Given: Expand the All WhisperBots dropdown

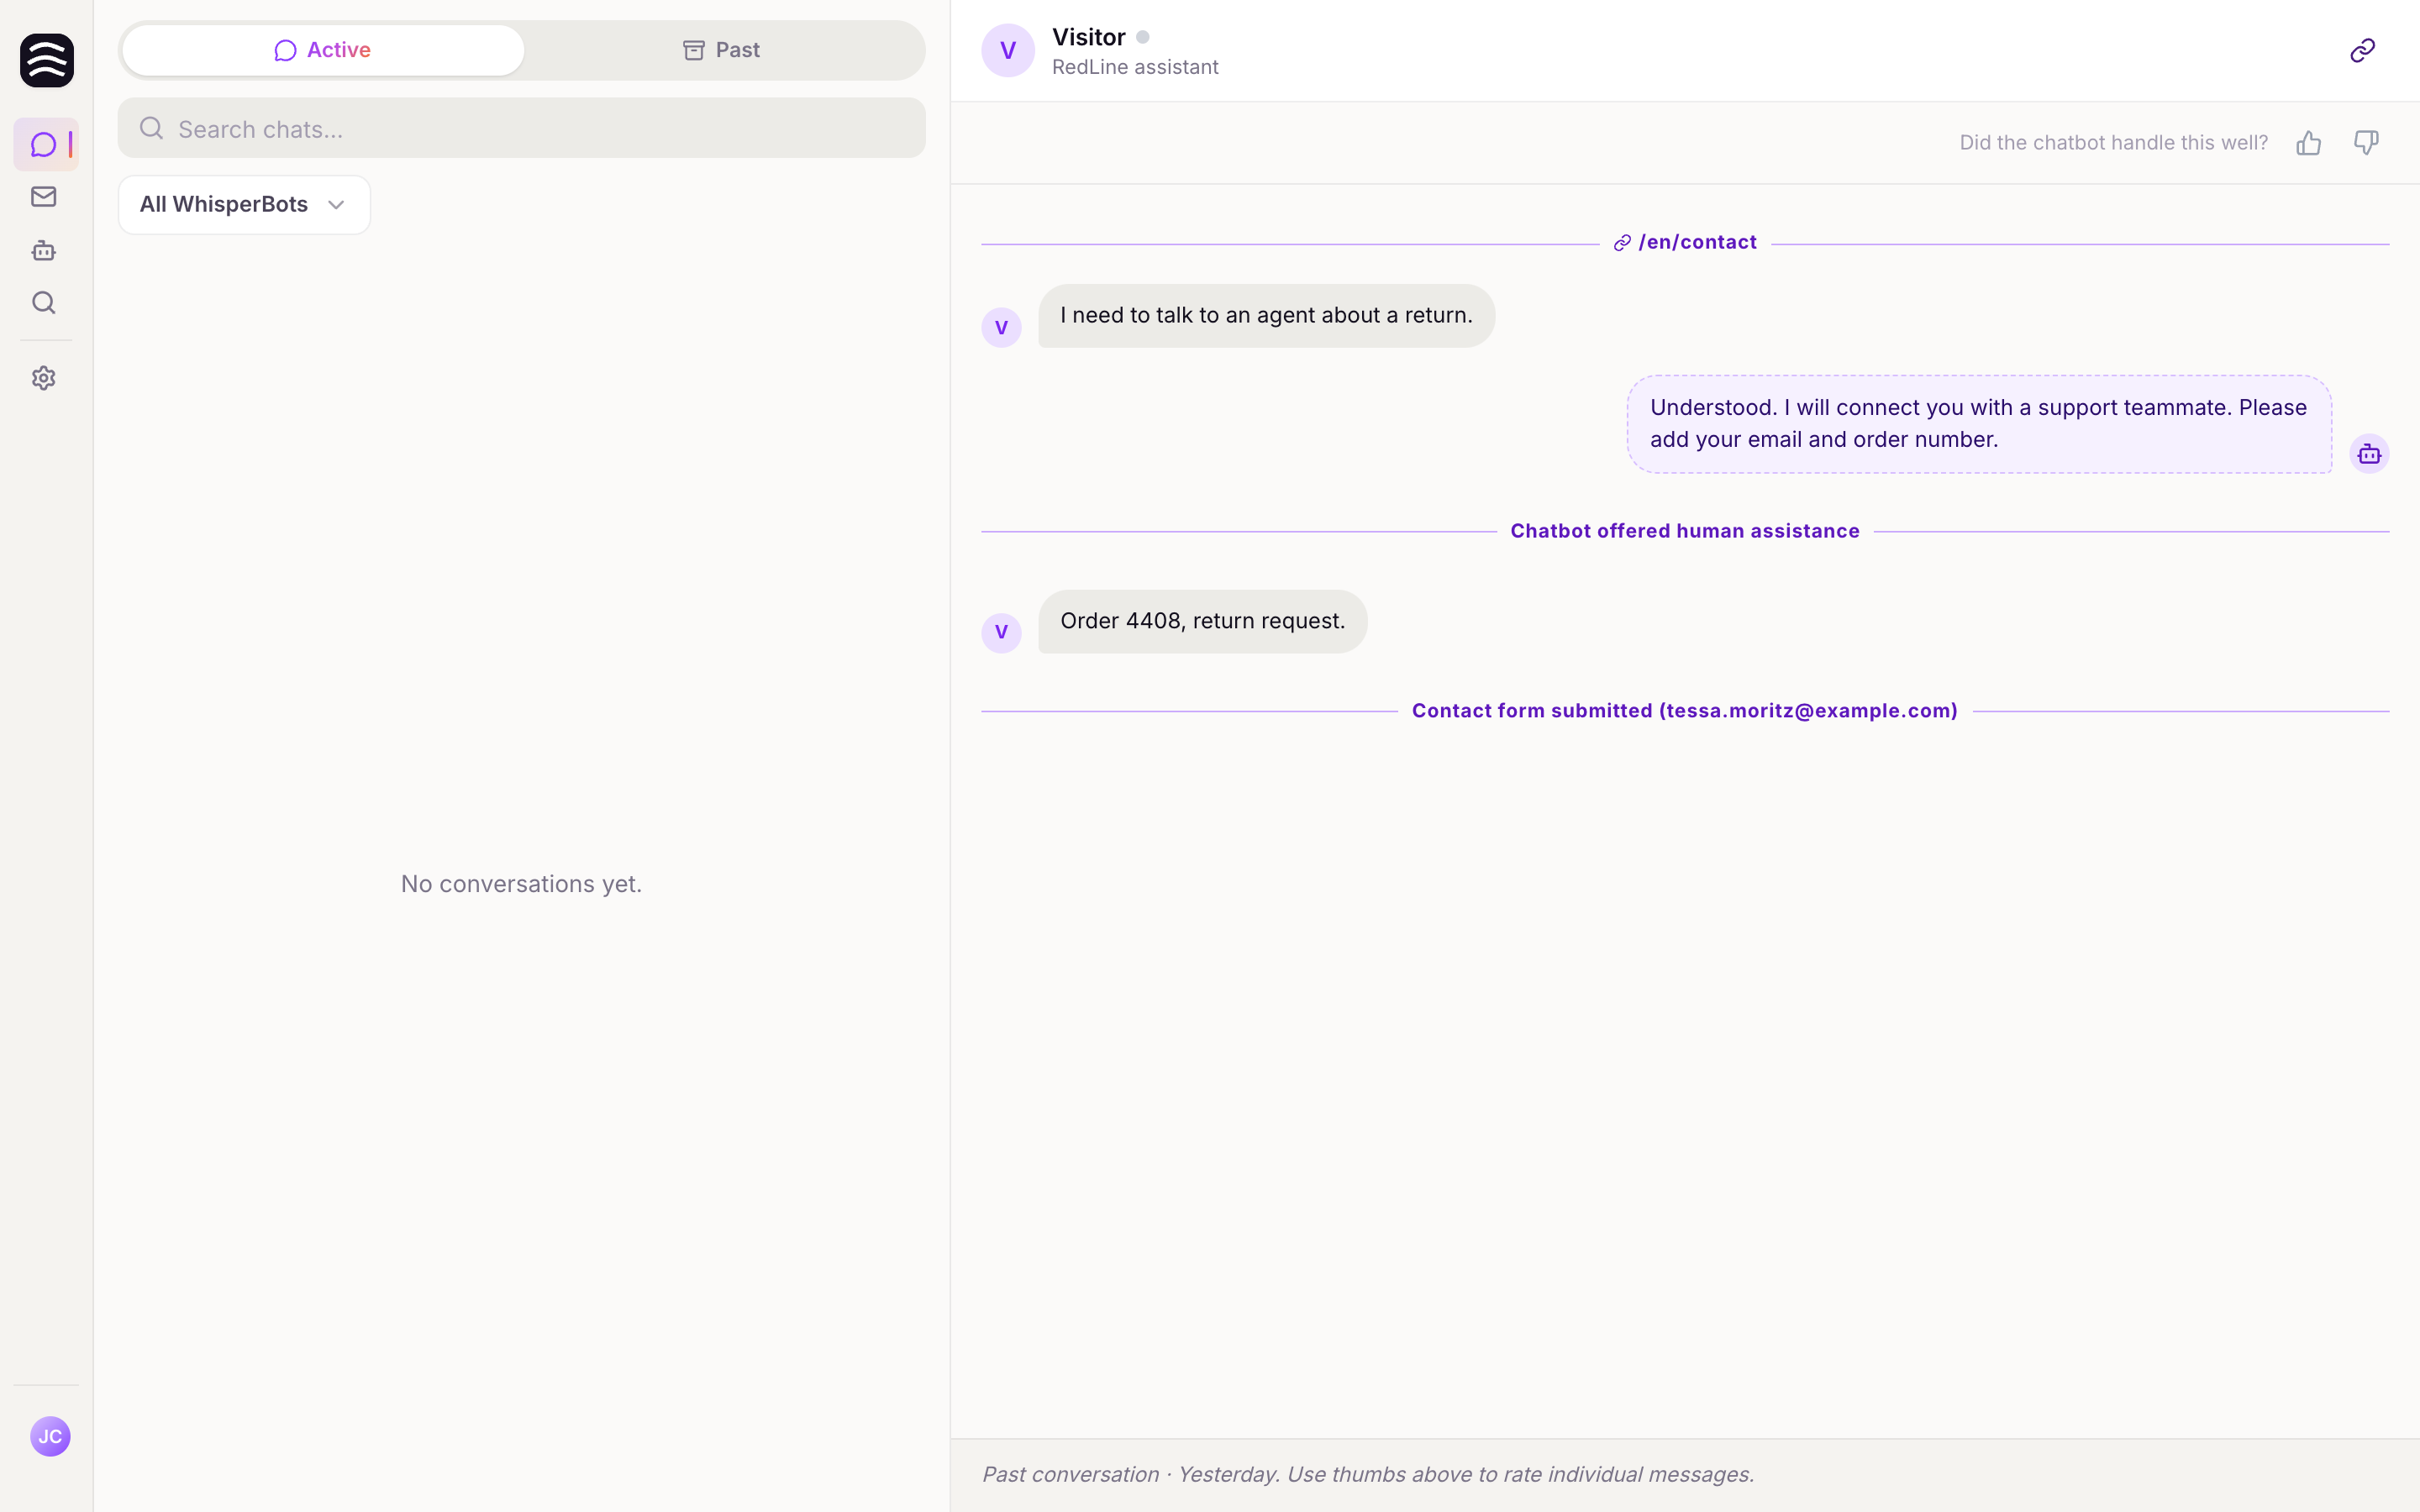Looking at the screenshot, I should pos(244,205).
